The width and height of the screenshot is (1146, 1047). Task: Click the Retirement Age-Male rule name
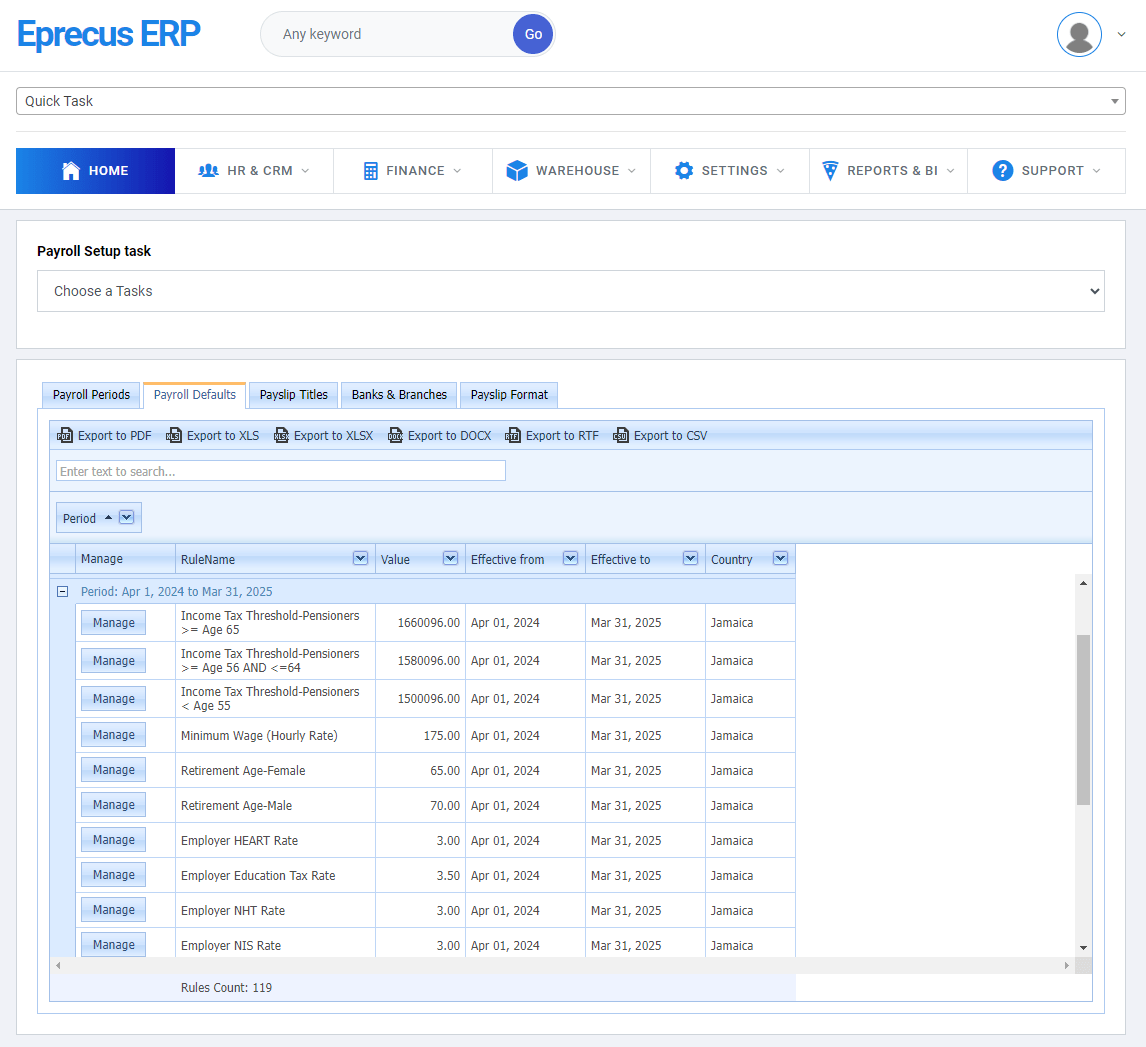pyautogui.click(x=236, y=805)
